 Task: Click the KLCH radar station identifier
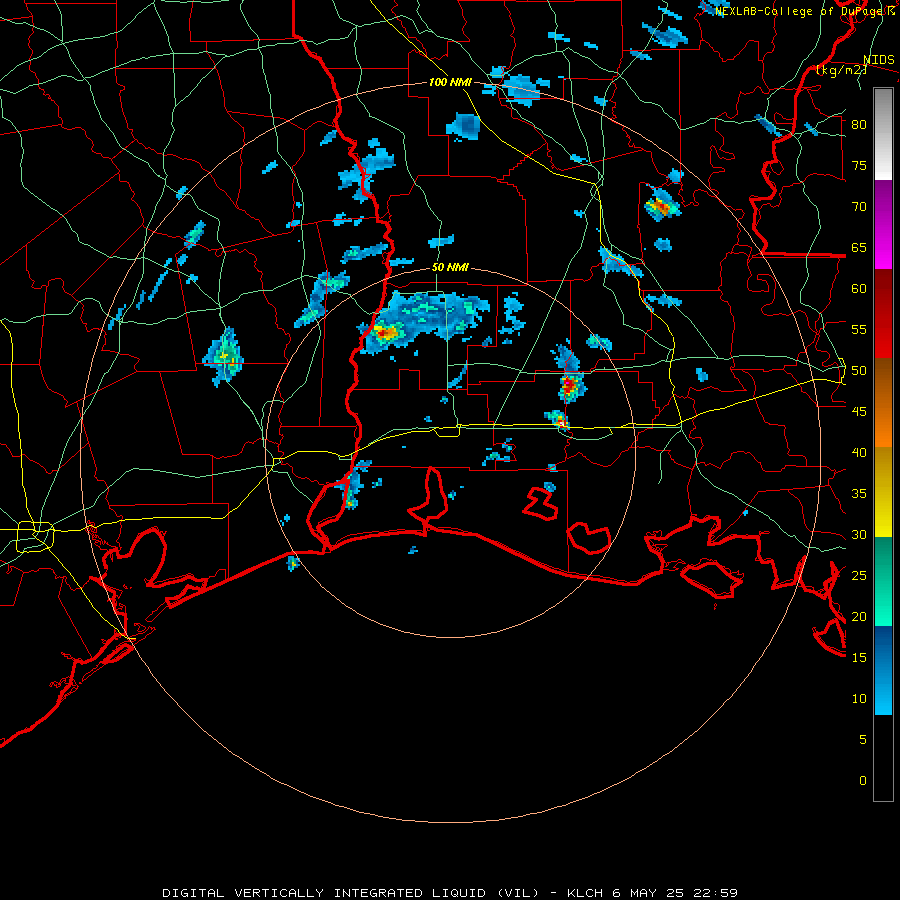pyautogui.click(x=585, y=893)
